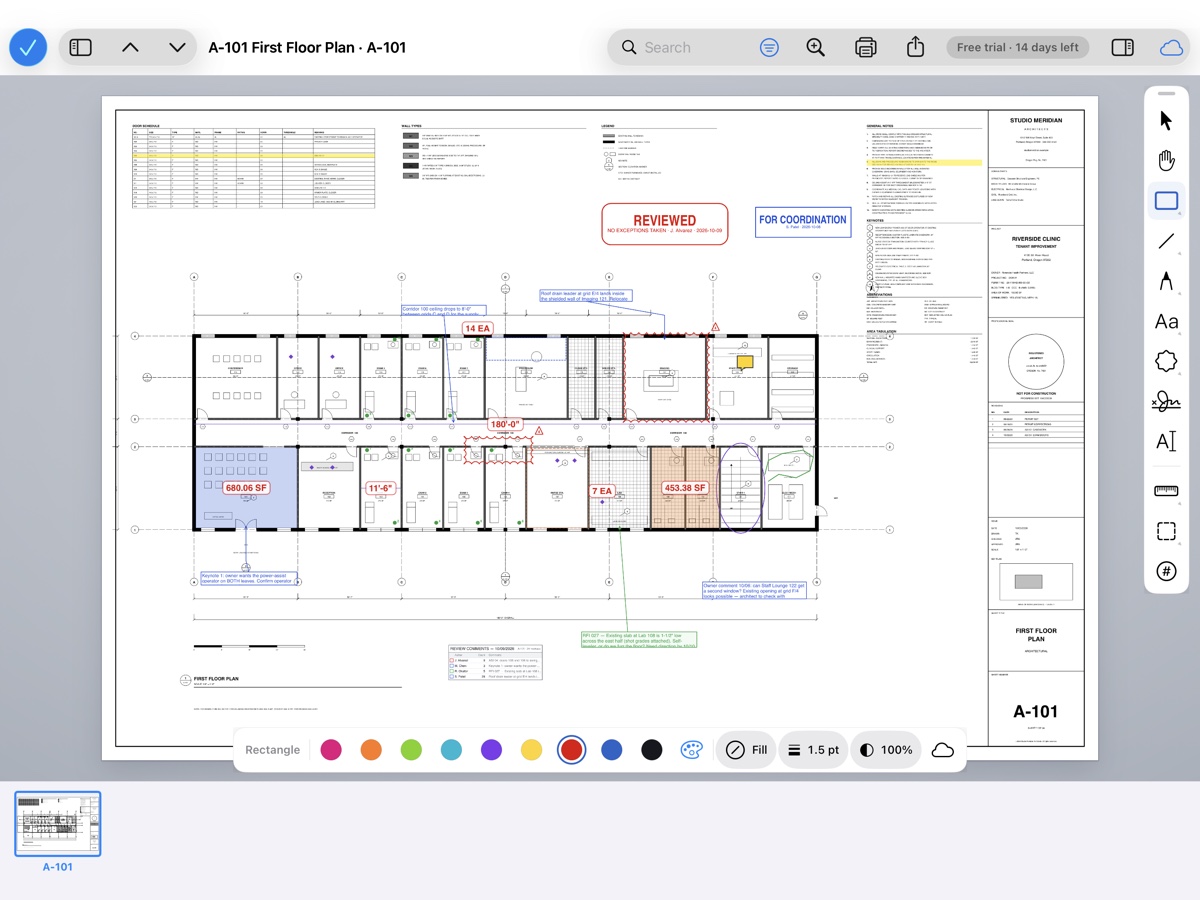This screenshot has width=1200, height=900.
Task: Select the Aa text annotation tool
Action: point(1166,321)
